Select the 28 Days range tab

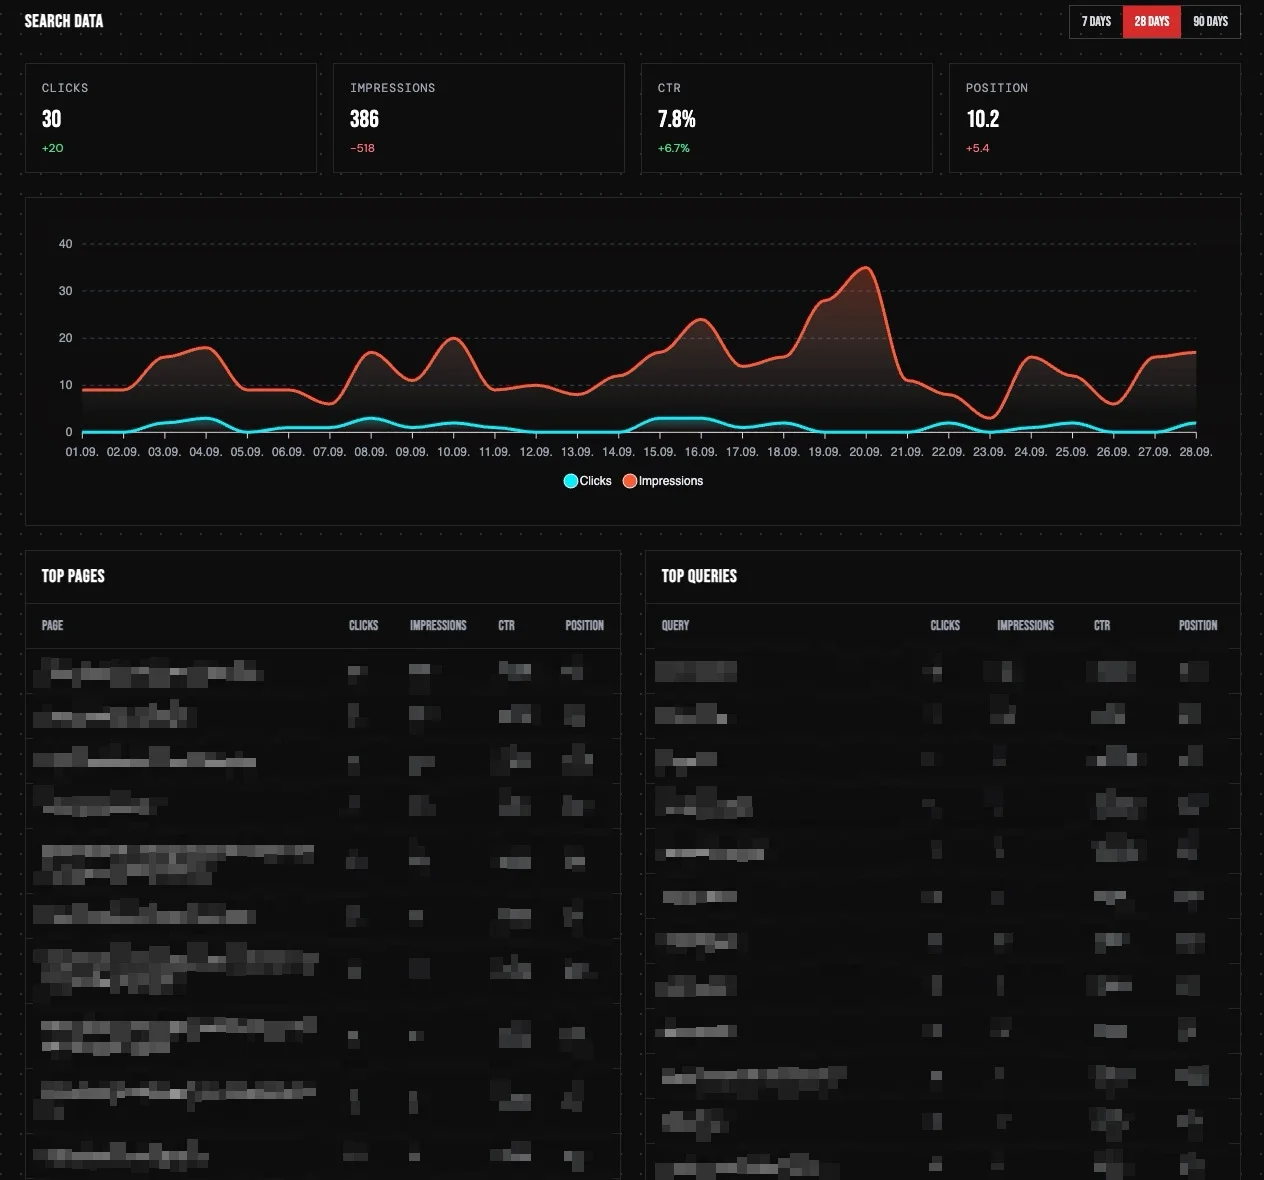click(x=1152, y=21)
